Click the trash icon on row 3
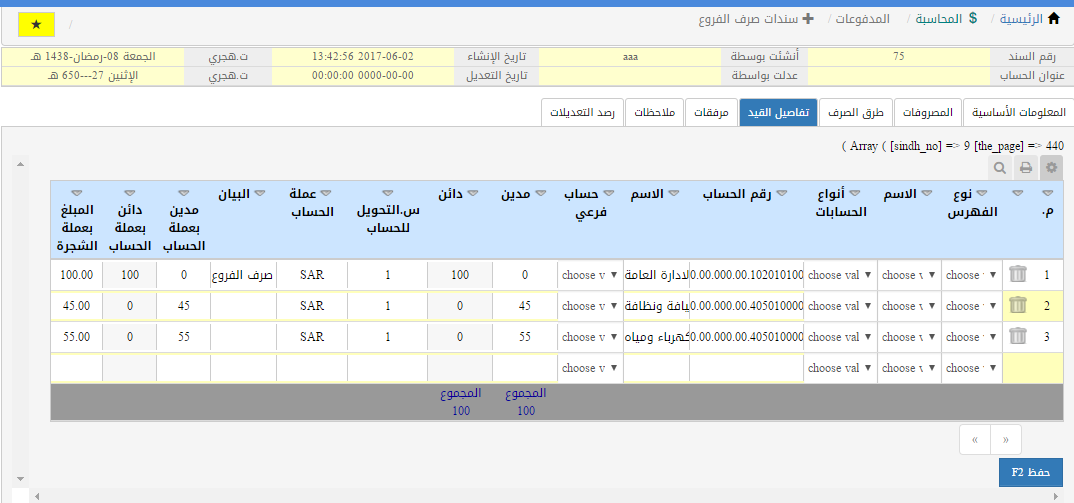The width and height of the screenshot is (1074, 503). tap(1017, 337)
